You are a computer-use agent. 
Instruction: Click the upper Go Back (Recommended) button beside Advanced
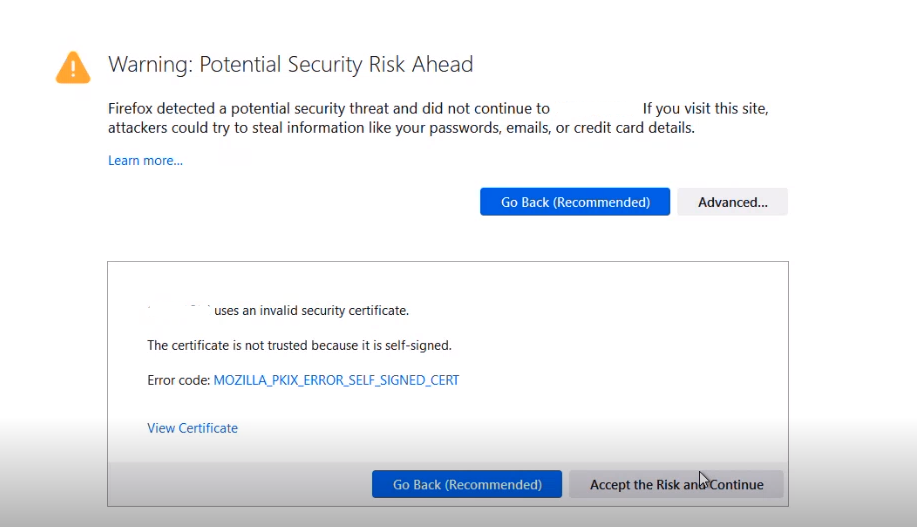point(575,202)
